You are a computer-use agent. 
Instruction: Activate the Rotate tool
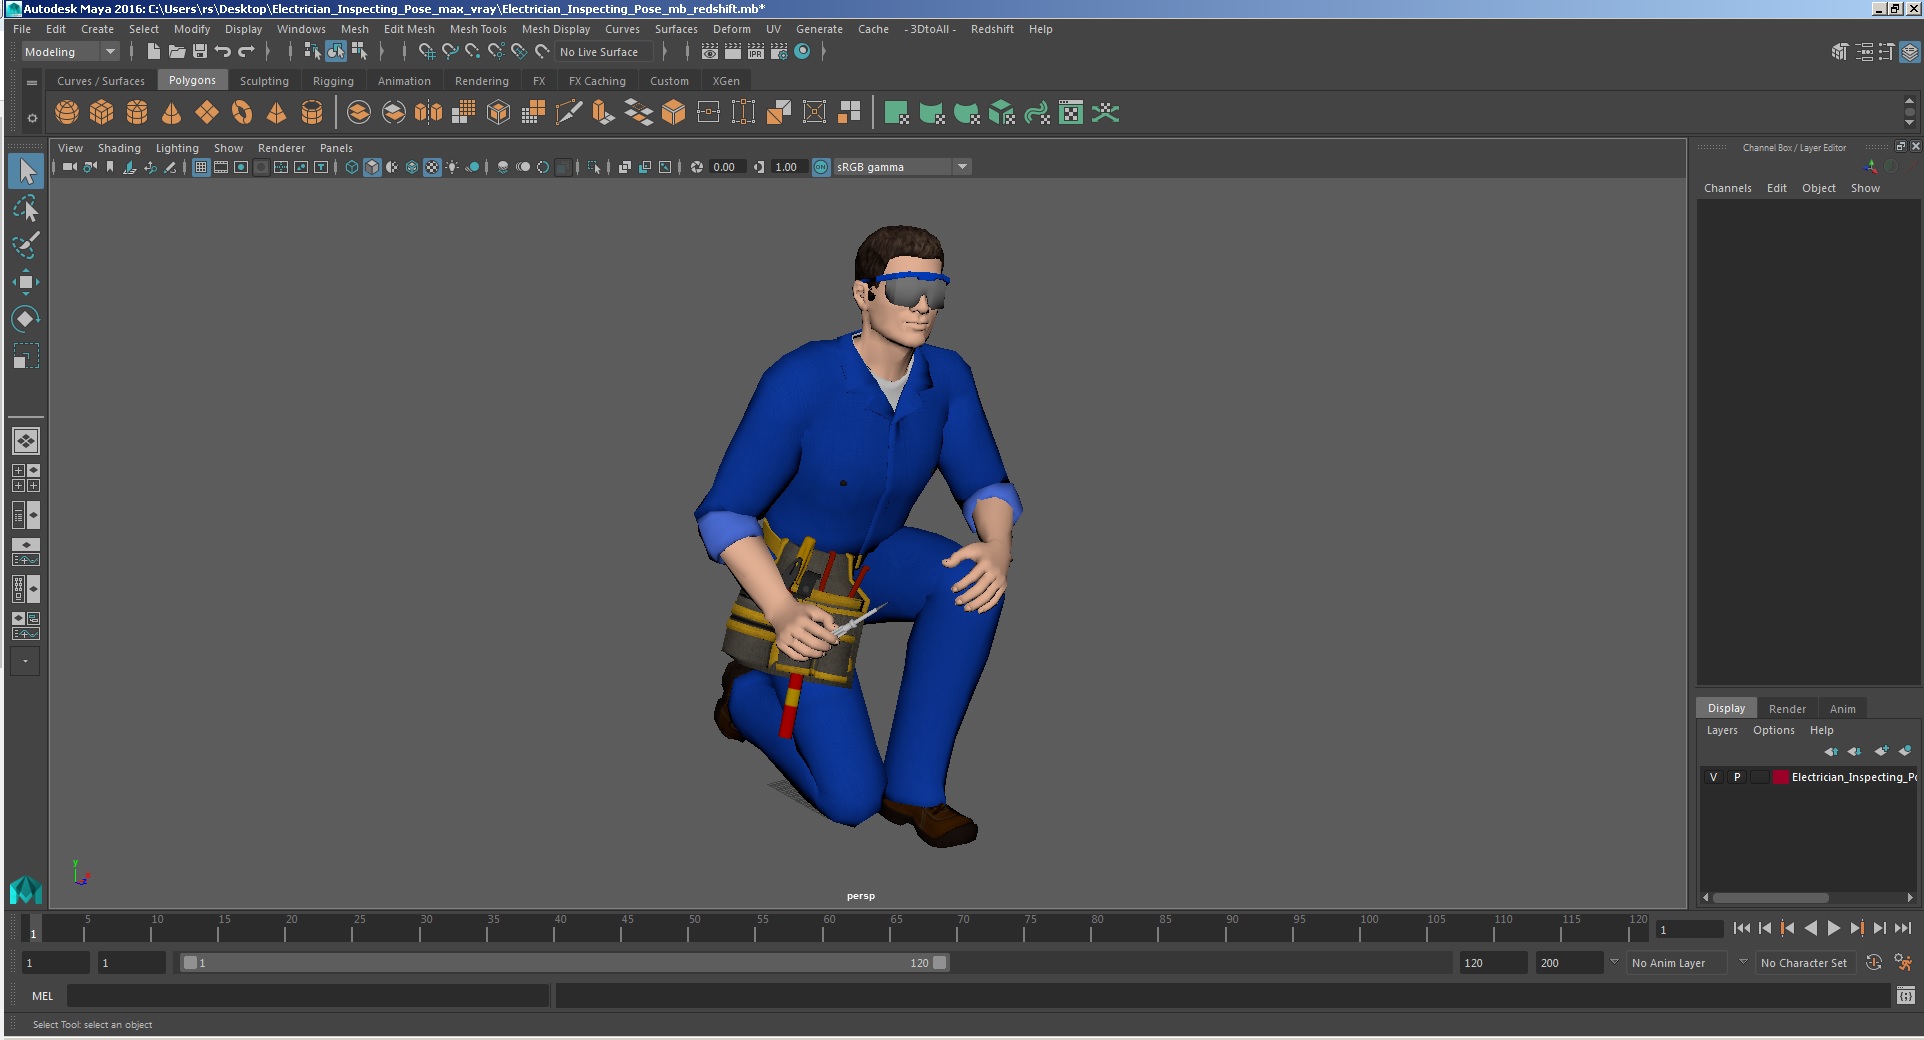(26, 319)
